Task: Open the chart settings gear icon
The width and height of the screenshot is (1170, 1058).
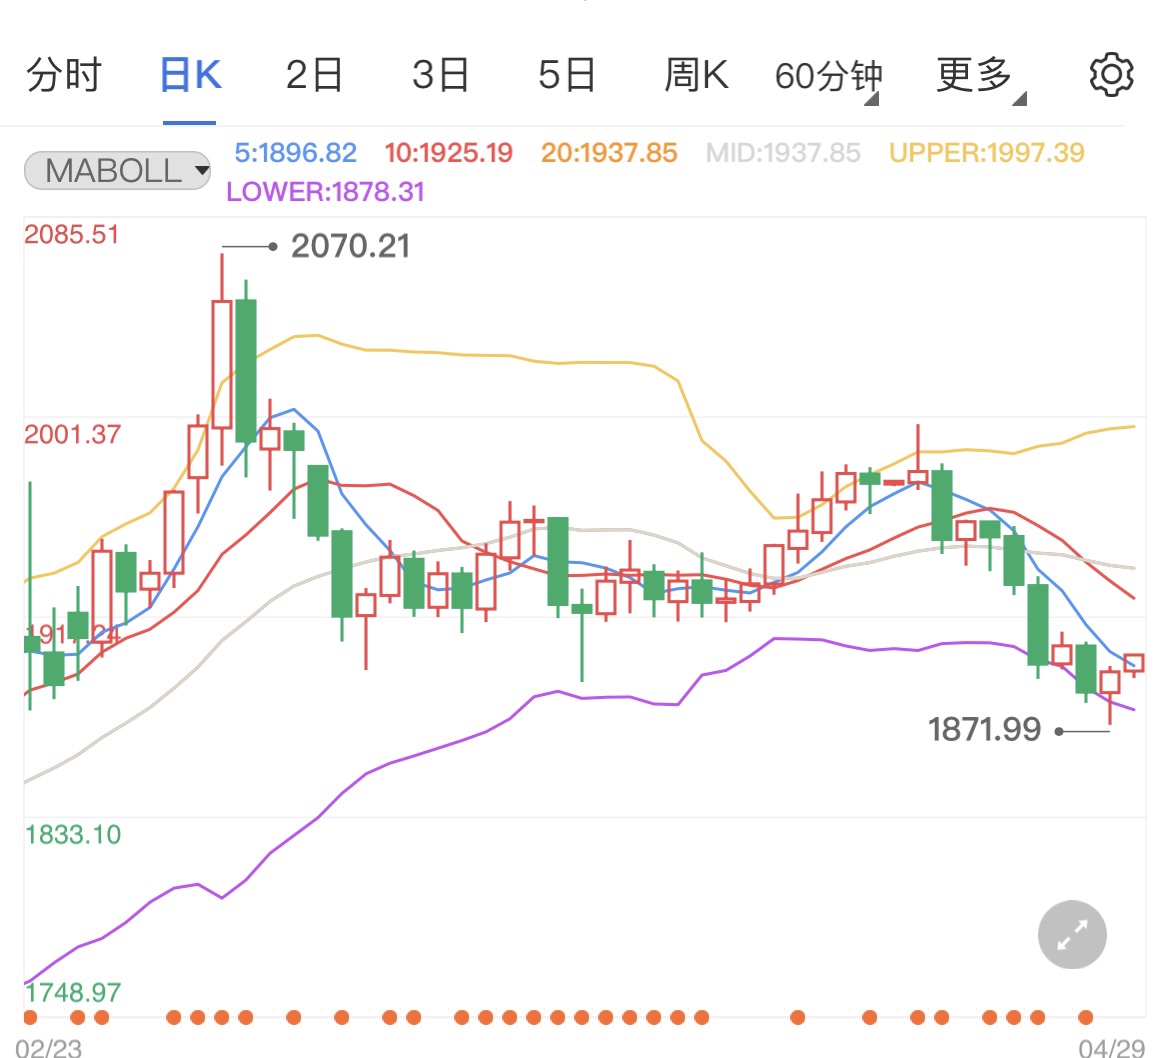Action: coord(1111,75)
